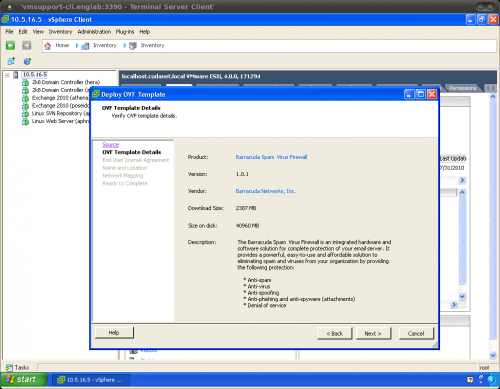
Task: Click the Home icon in breadcrumb bar
Action: point(48,46)
